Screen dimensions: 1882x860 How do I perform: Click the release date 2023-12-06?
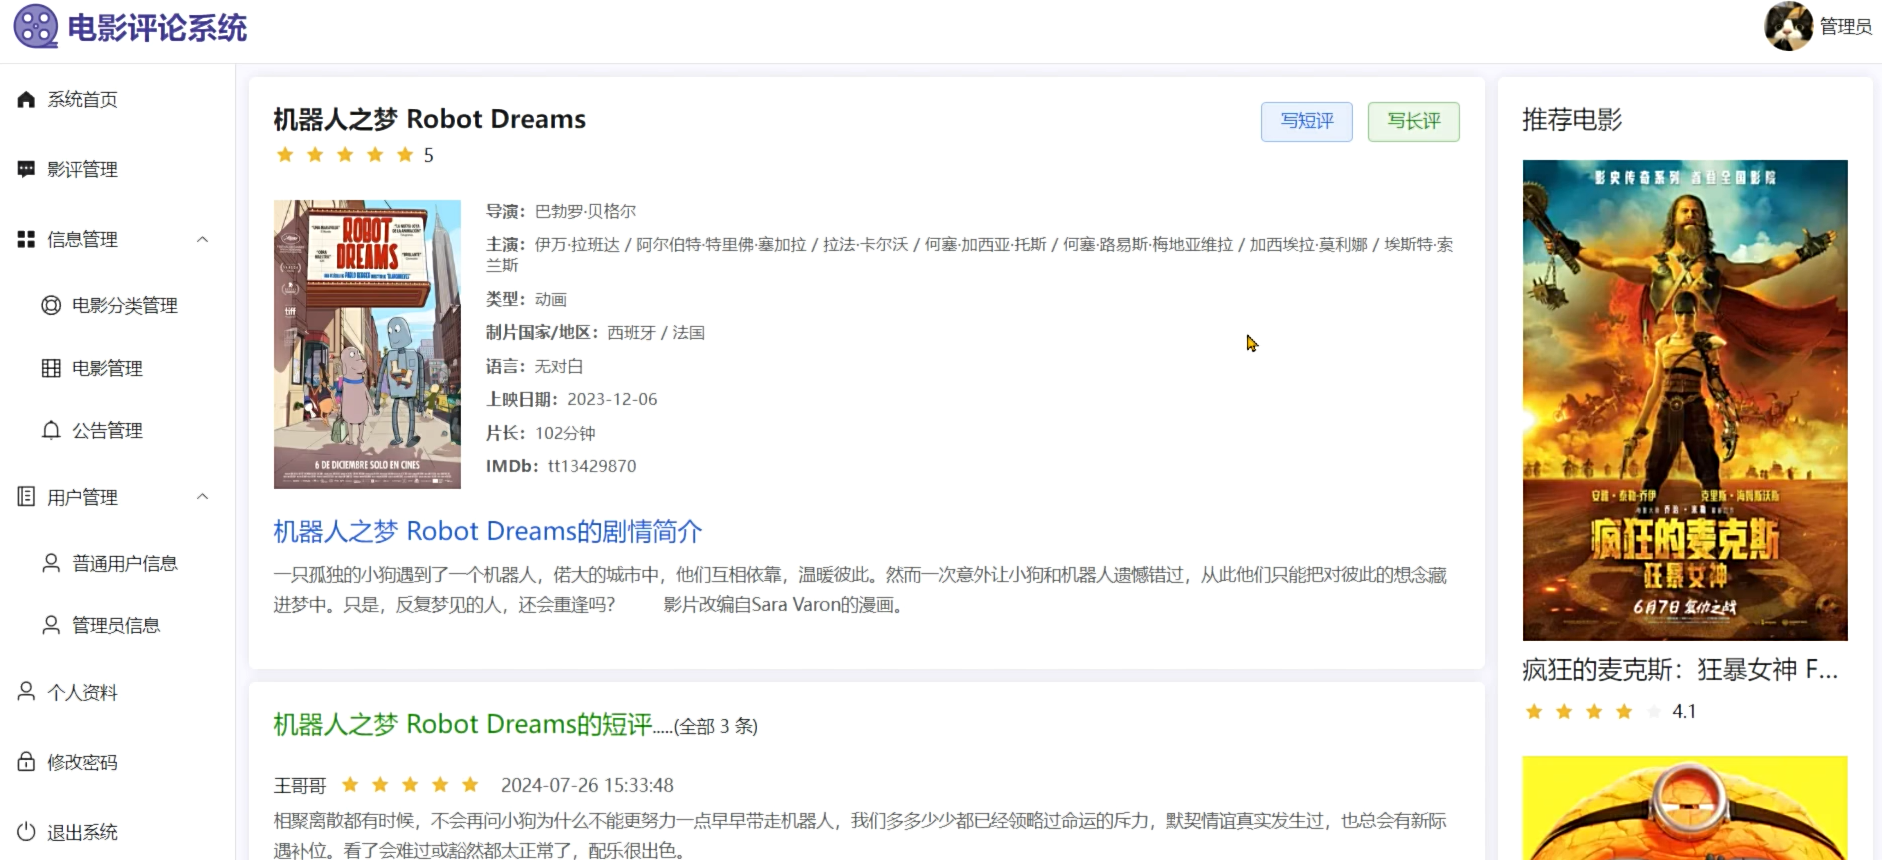pos(612,399)
